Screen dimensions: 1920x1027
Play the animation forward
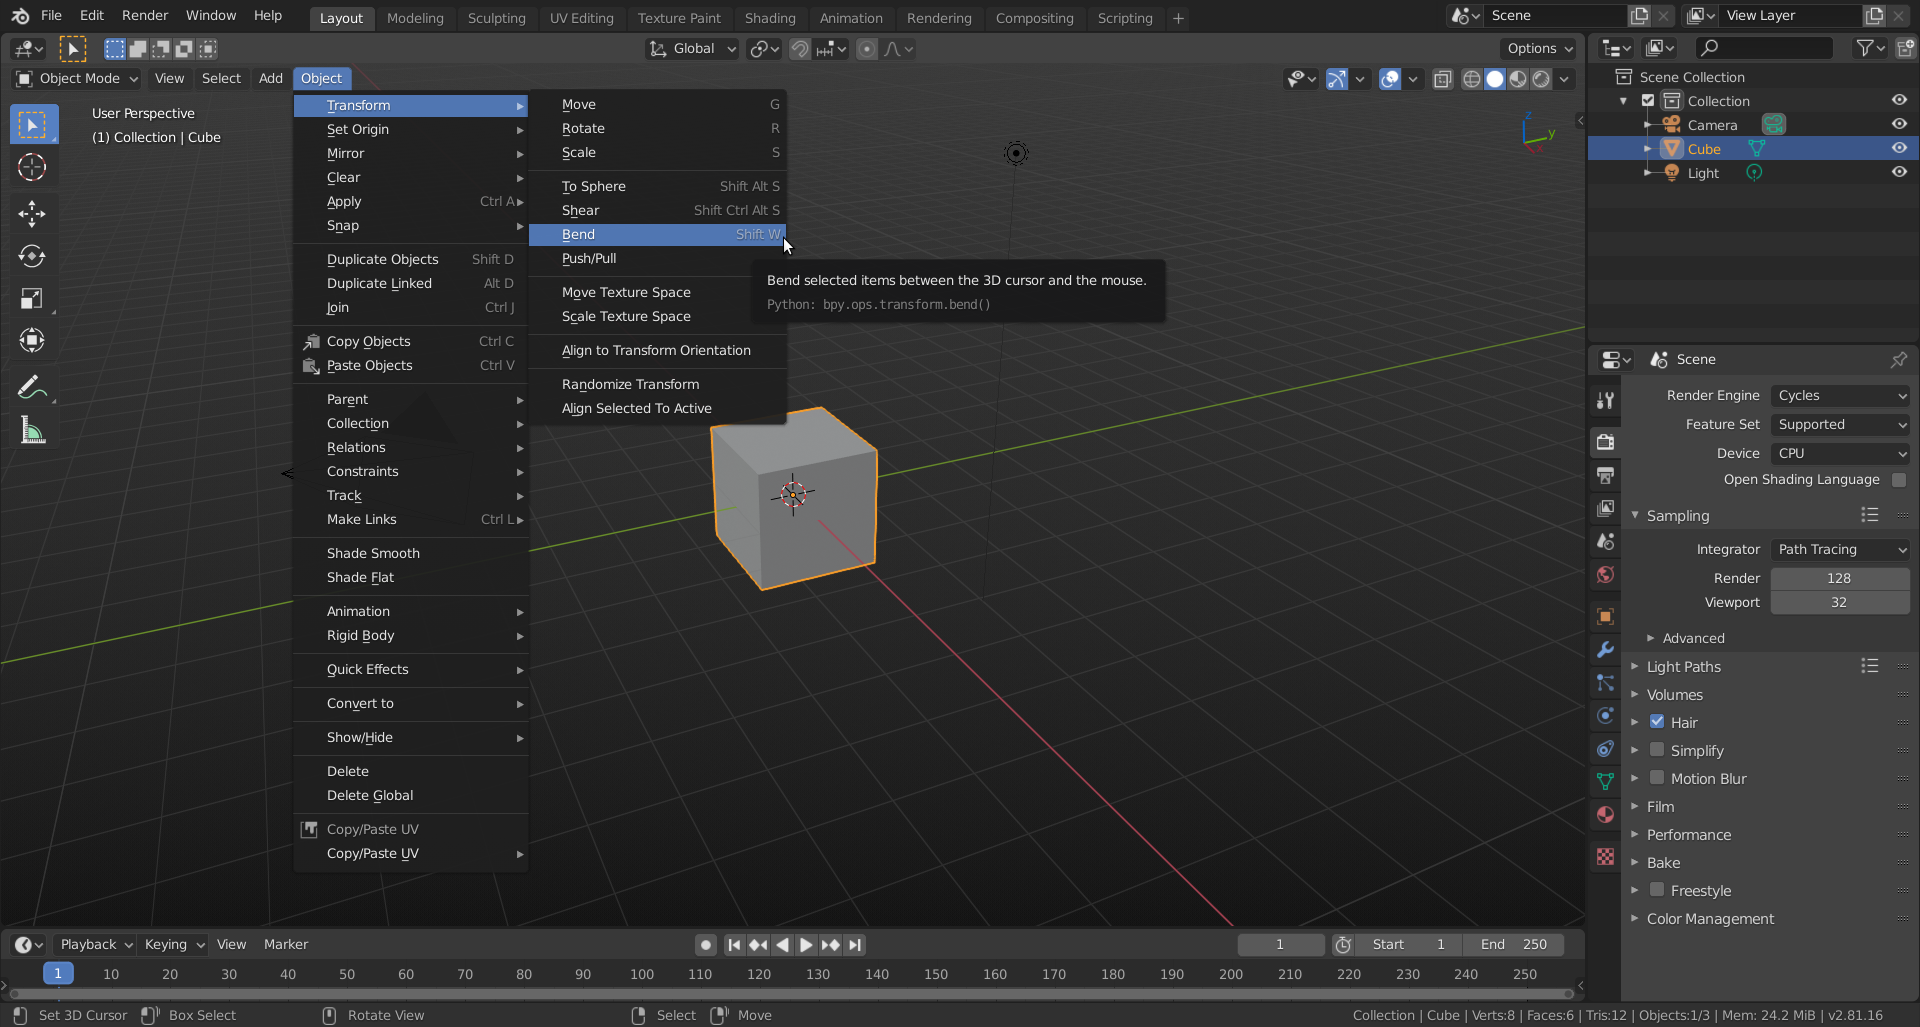(x=806, y=945)
